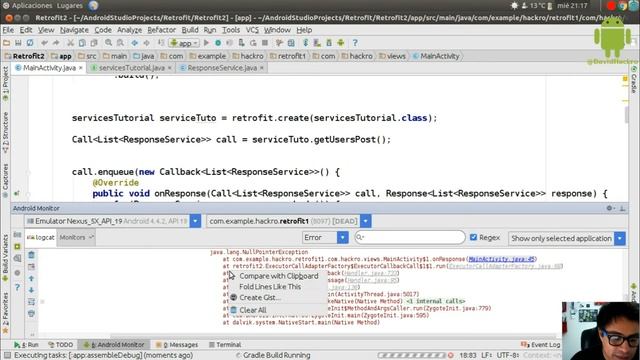The image size is (640, 360).
Task: Click the Navigate Back arrow icon
Action: (x=134, y=43)
